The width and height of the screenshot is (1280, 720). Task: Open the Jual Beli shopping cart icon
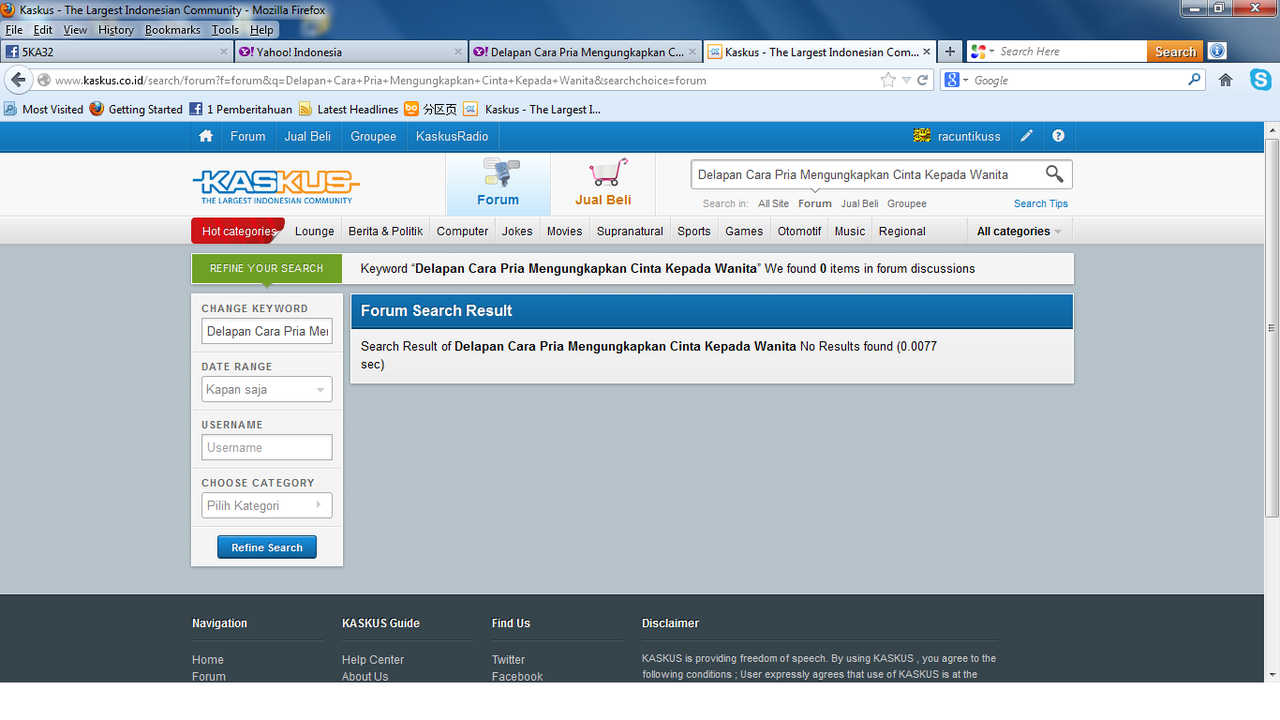tap(608, 172)
